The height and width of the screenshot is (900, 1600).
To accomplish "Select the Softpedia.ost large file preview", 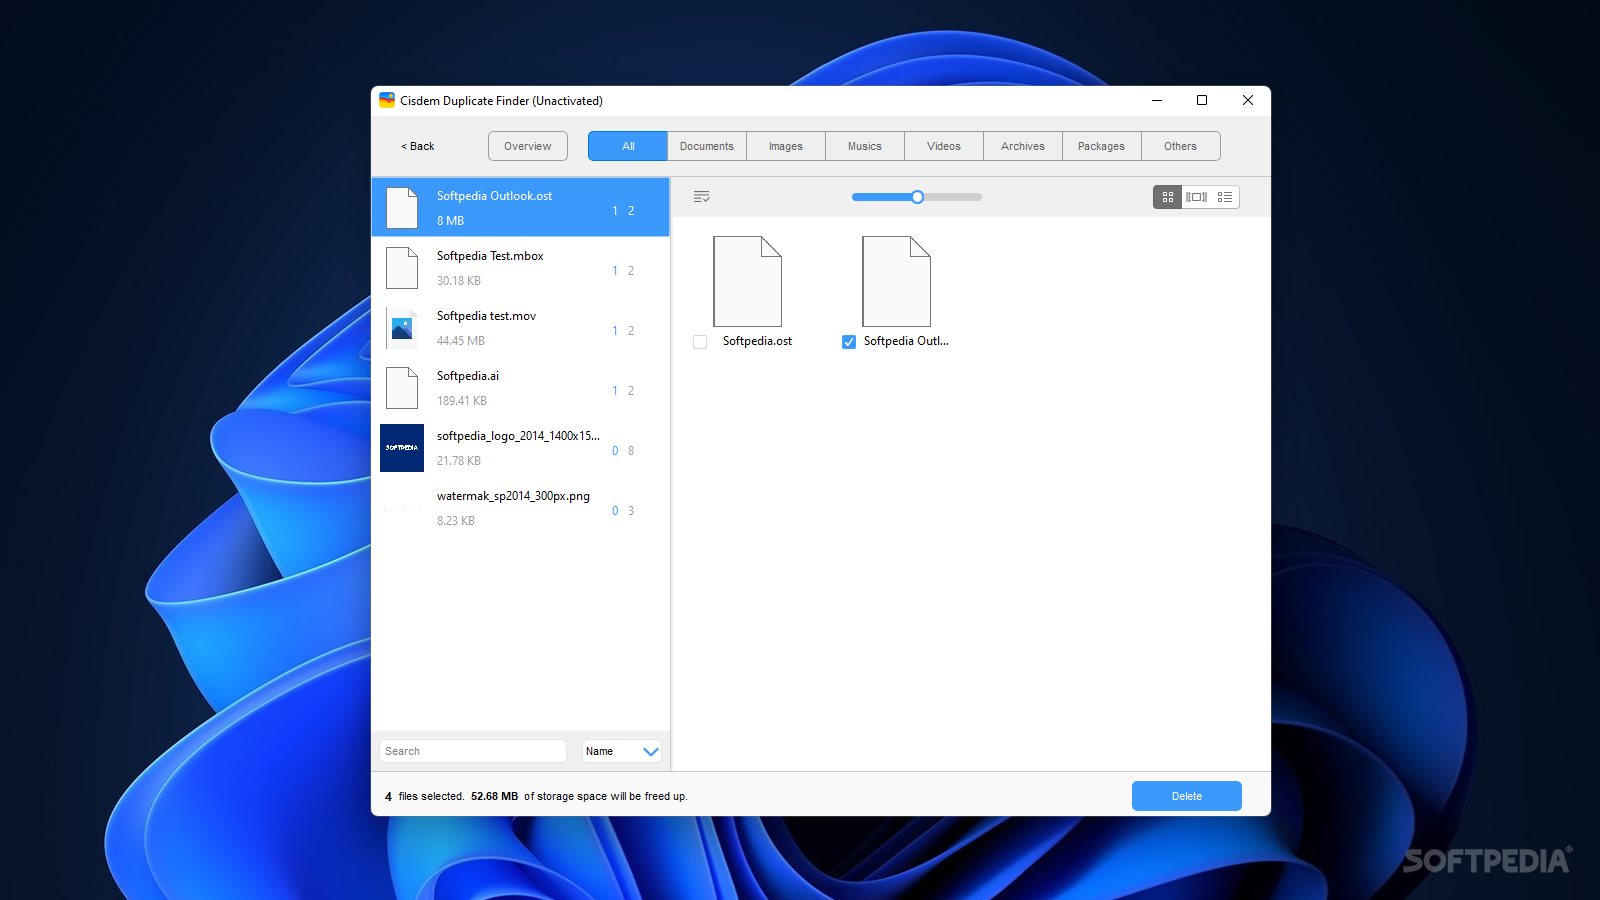I will point(747,281).
